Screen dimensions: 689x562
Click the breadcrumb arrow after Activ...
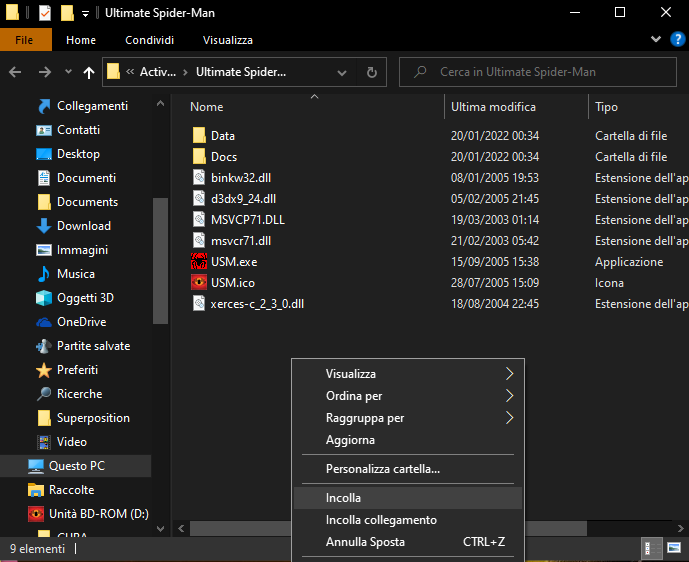[185, 72]
